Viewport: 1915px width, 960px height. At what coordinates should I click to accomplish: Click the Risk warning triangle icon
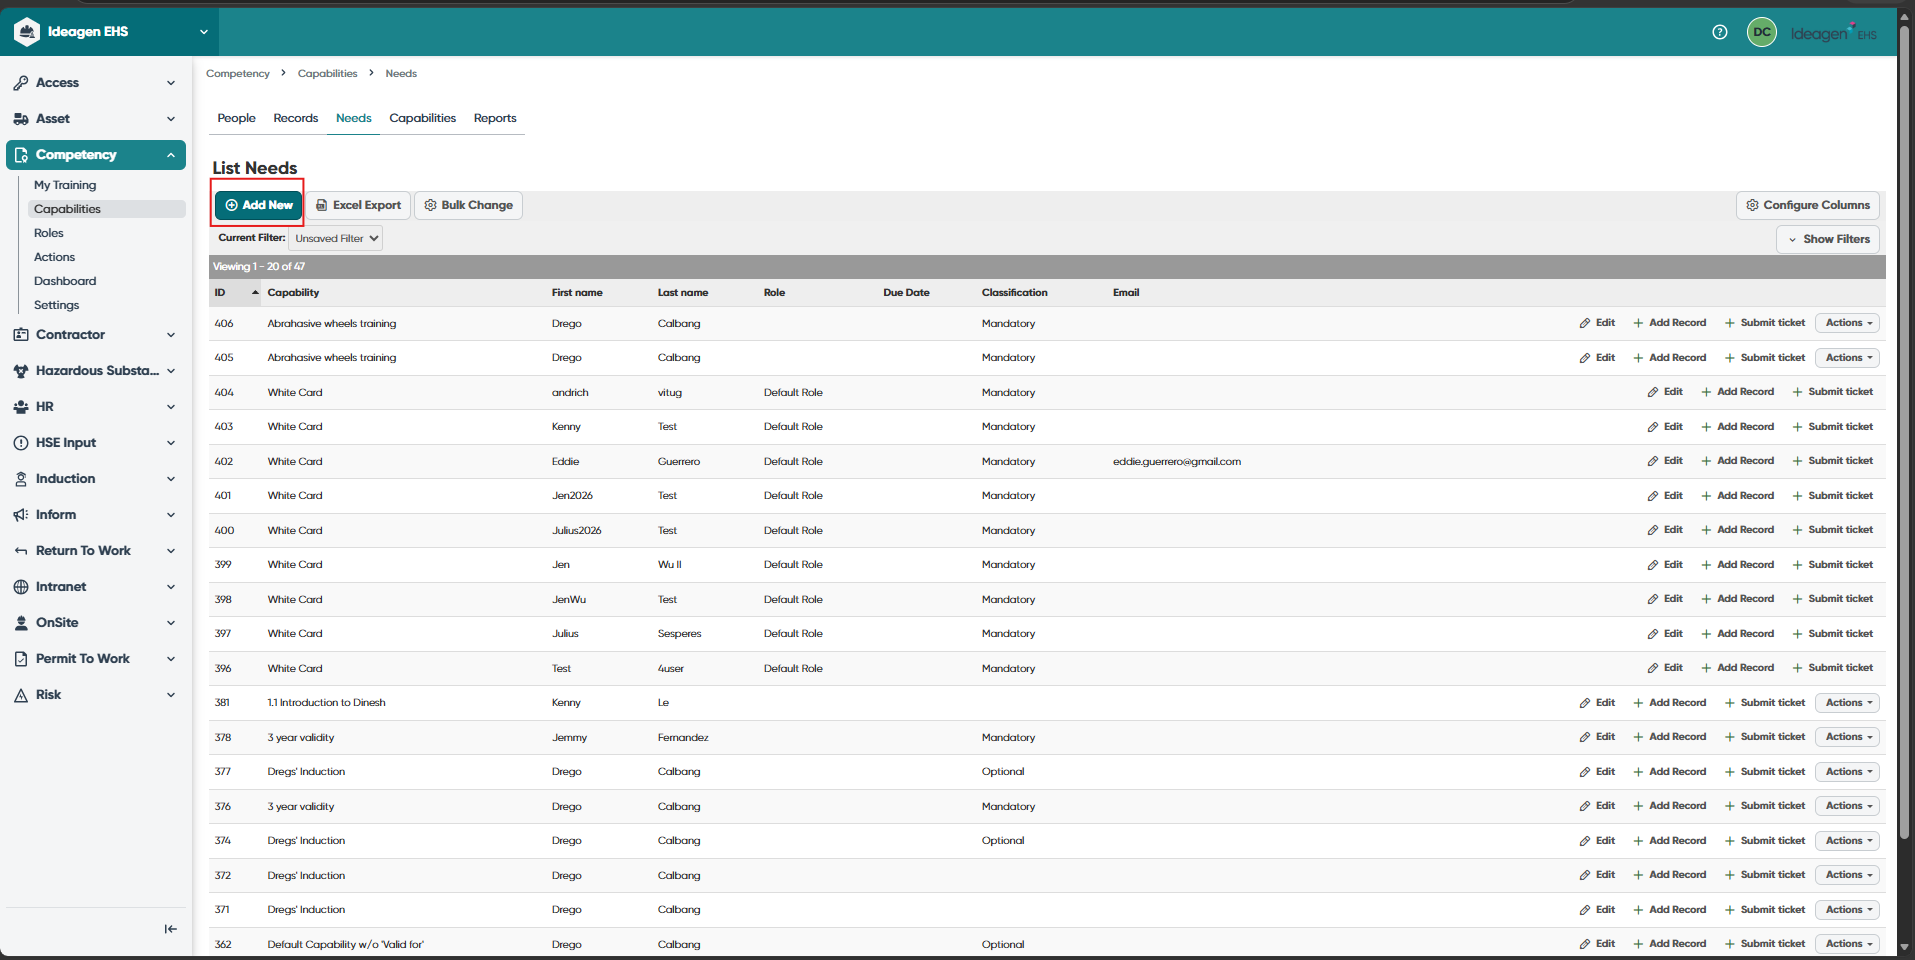pyautogui.click(x=21, y=695)
